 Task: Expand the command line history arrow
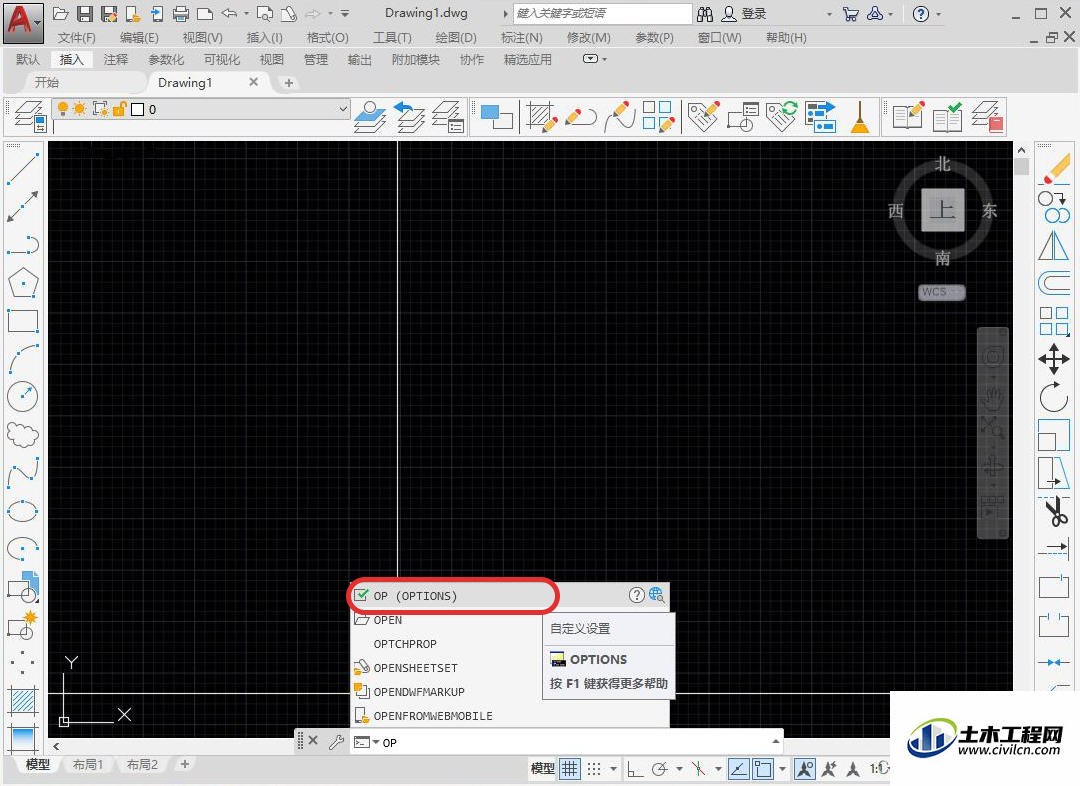tap(776, 741)
